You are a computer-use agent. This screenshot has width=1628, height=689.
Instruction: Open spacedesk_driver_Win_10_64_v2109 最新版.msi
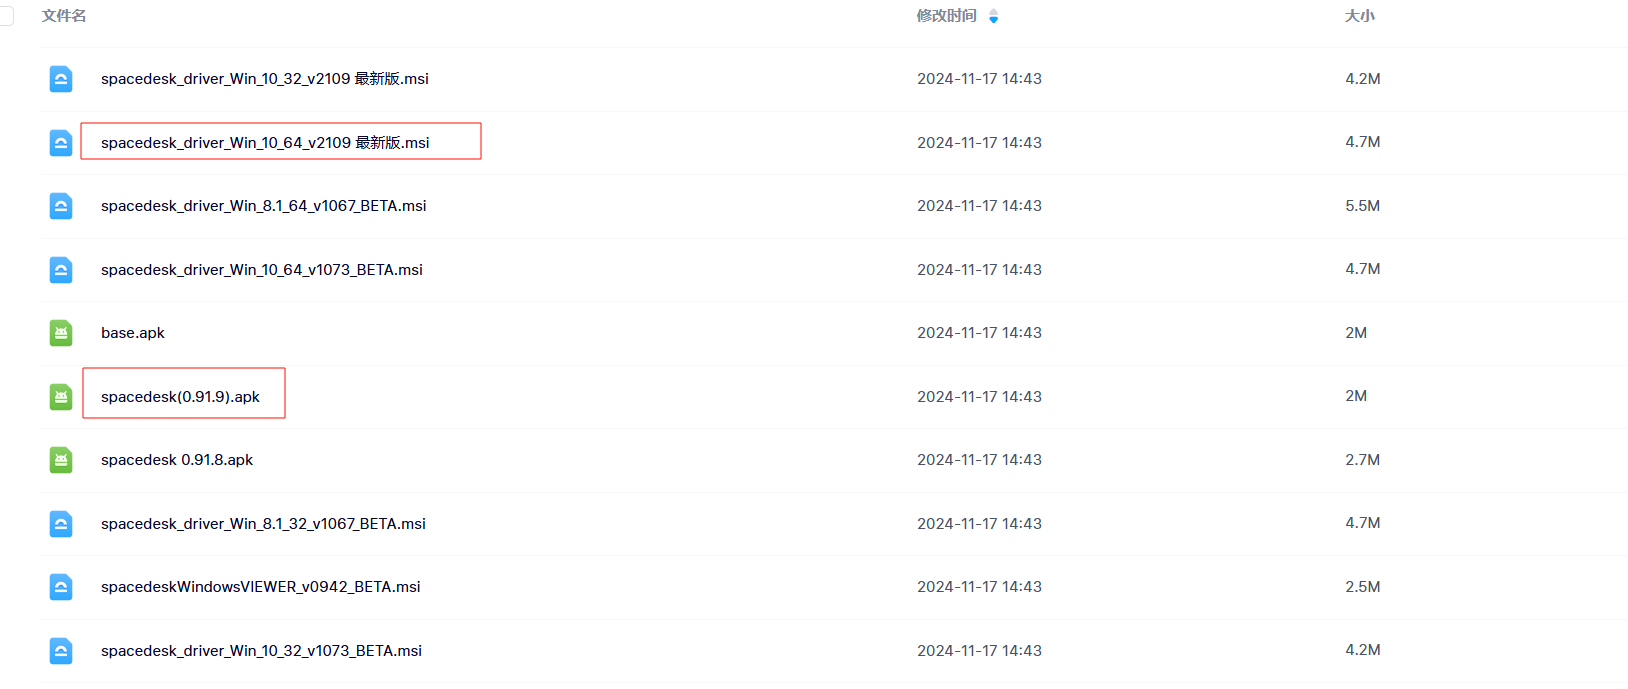[x=265, y=143]
